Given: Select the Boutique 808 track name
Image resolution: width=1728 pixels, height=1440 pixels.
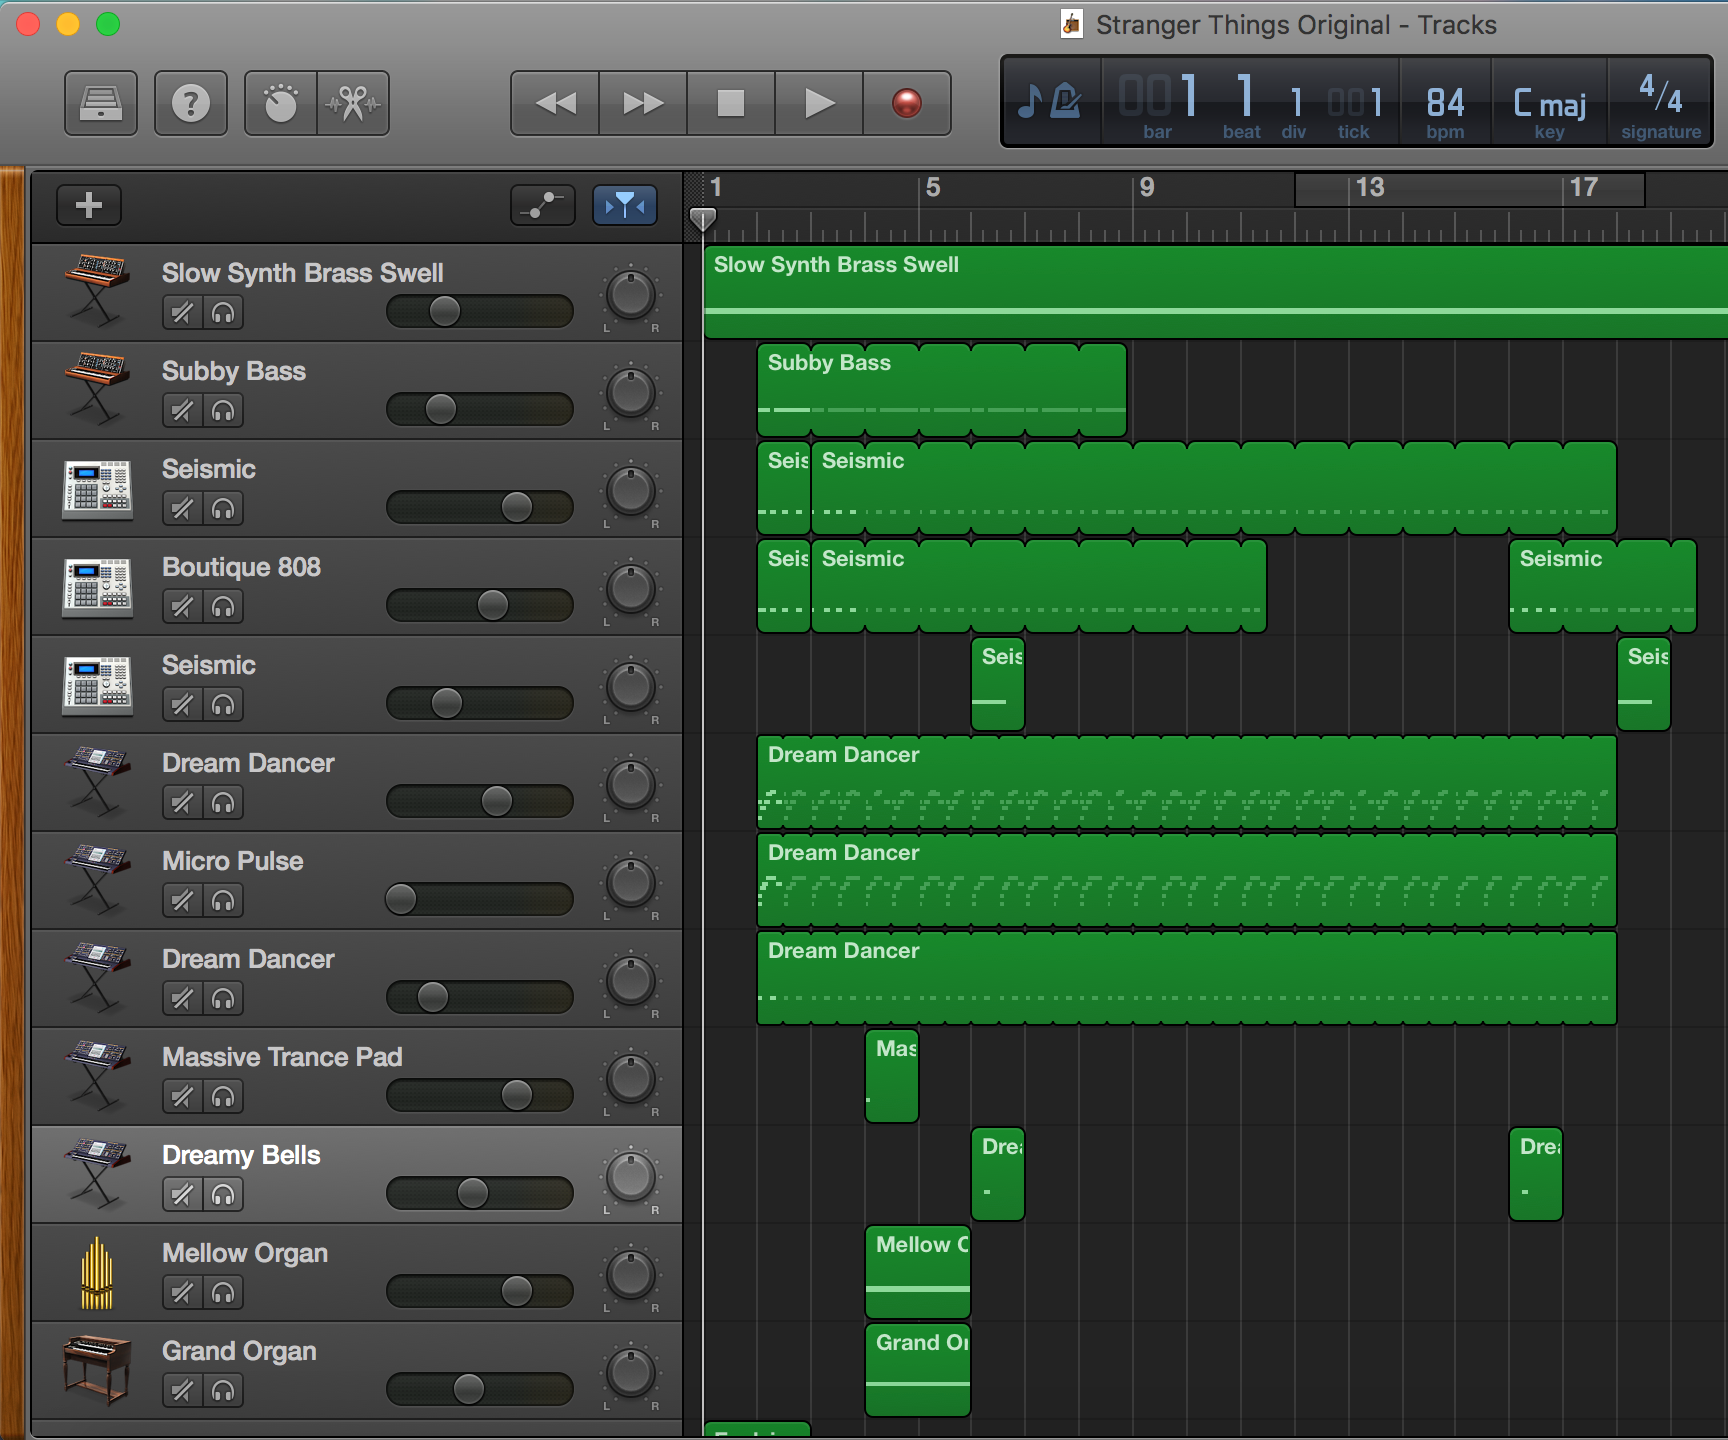Looking at the screenshot, I should 242,567.
